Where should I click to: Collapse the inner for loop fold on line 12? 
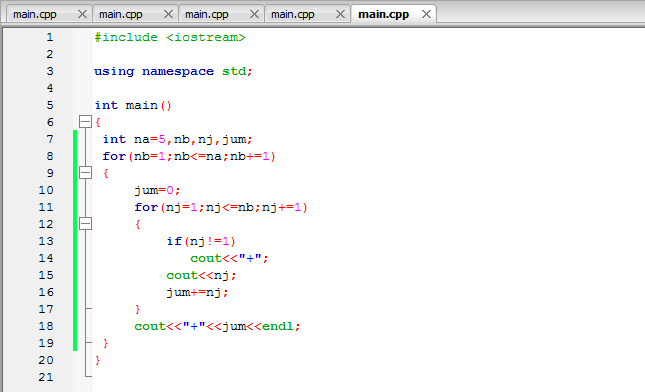tap(85, 224)
